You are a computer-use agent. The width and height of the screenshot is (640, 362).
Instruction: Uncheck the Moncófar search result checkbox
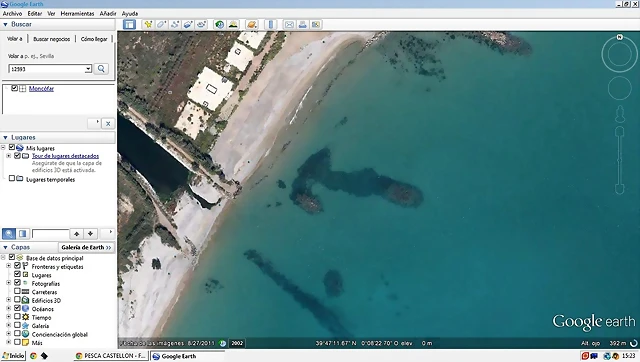(x=15, y=88)
